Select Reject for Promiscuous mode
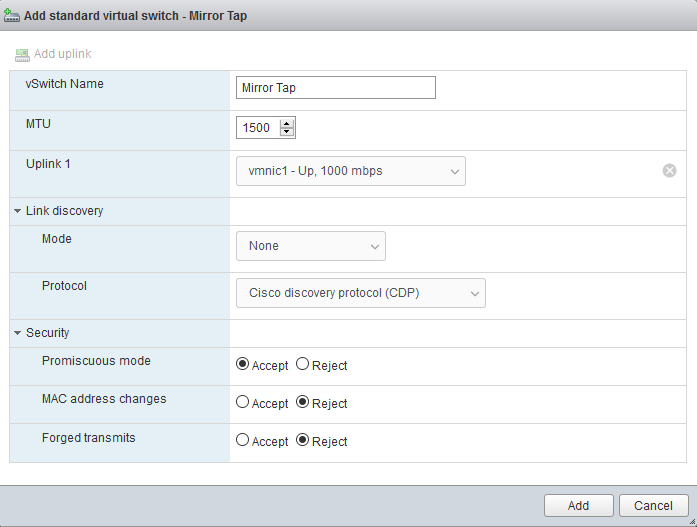This screenshot has height=527, width=697. point(303,365)
